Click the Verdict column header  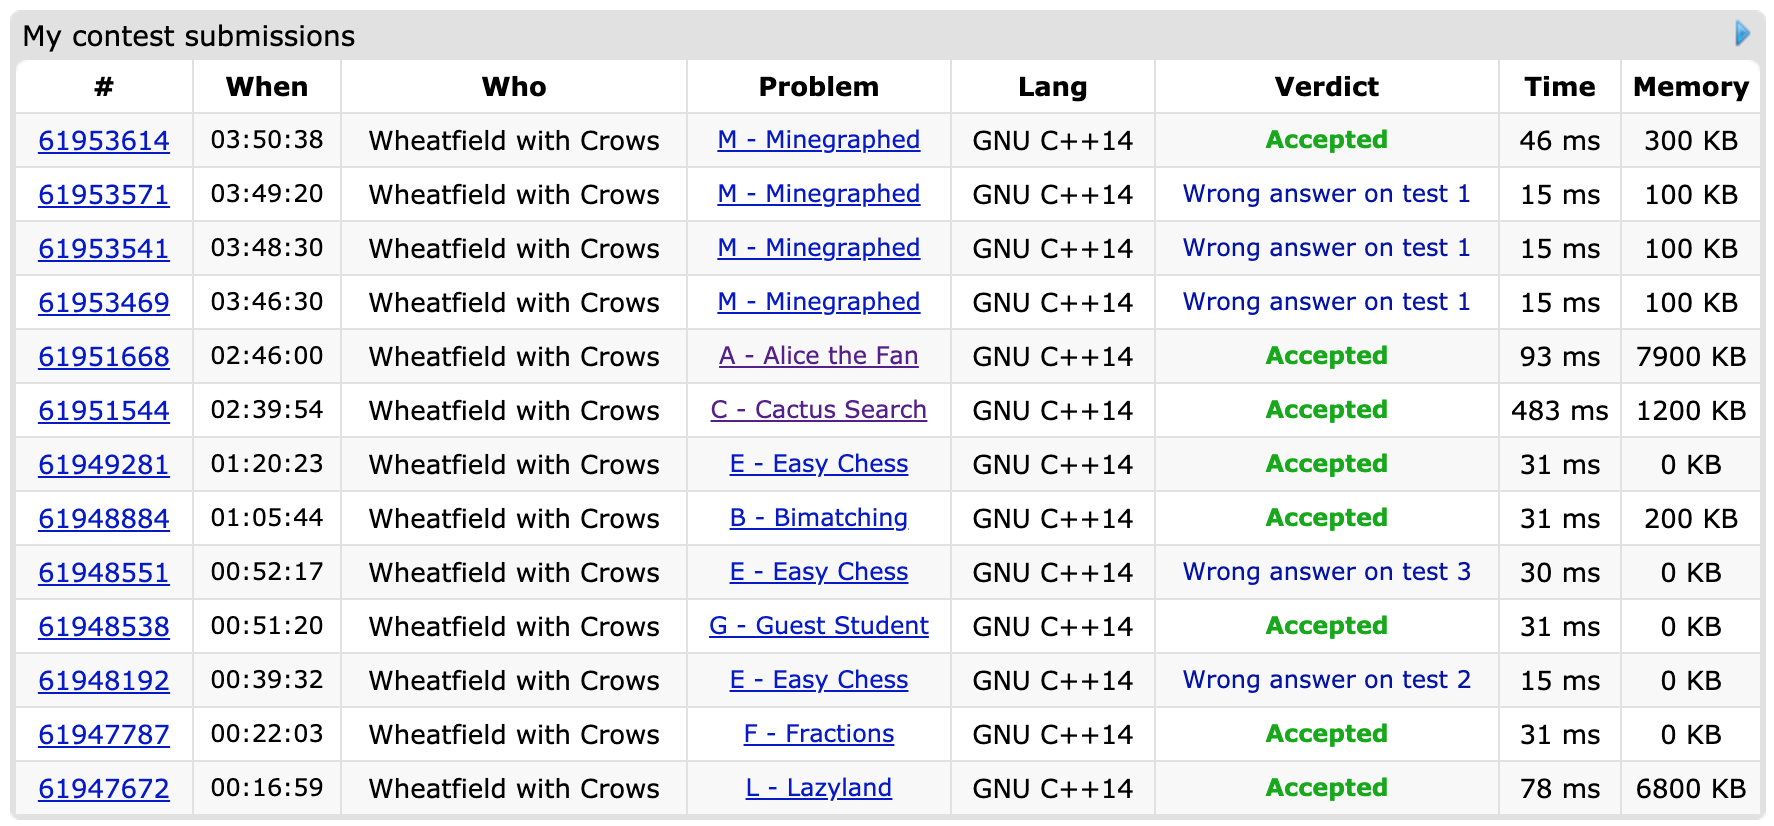point(1326,87)
